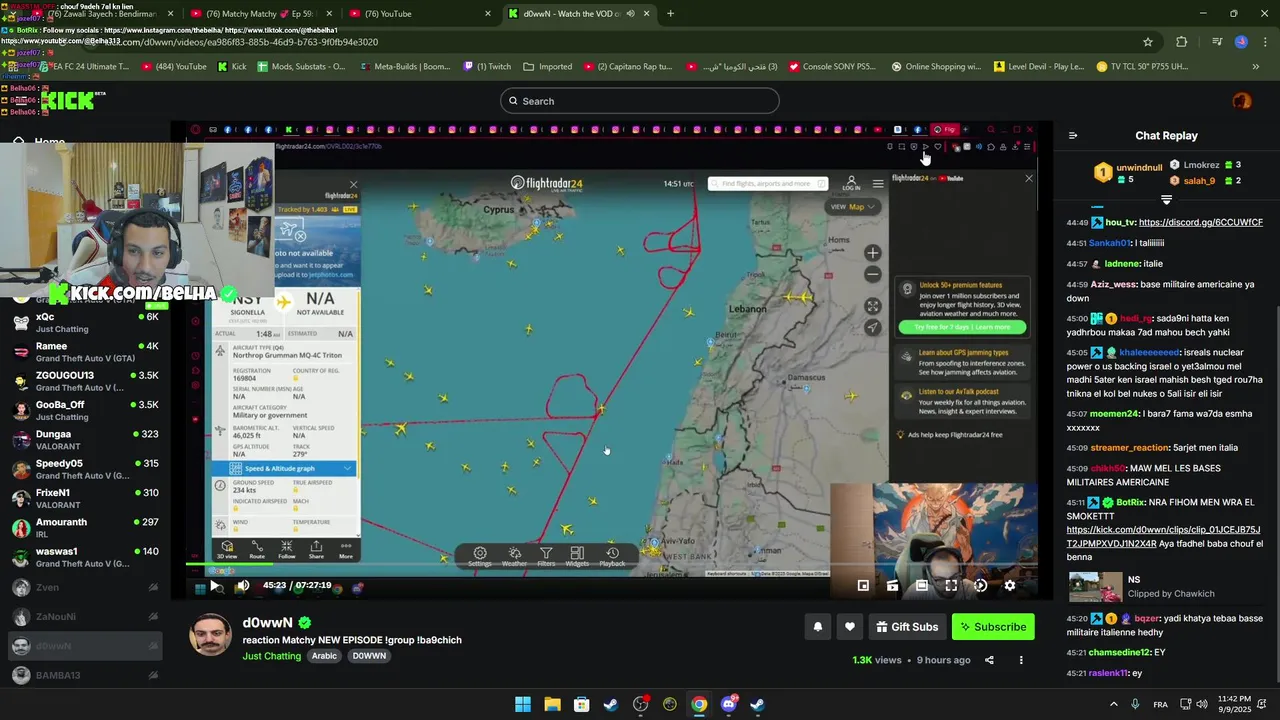Open Flightradar24 Weather tool
Image resolution: width=1280 pixels, height=720 pixels.
coord(514,556)
